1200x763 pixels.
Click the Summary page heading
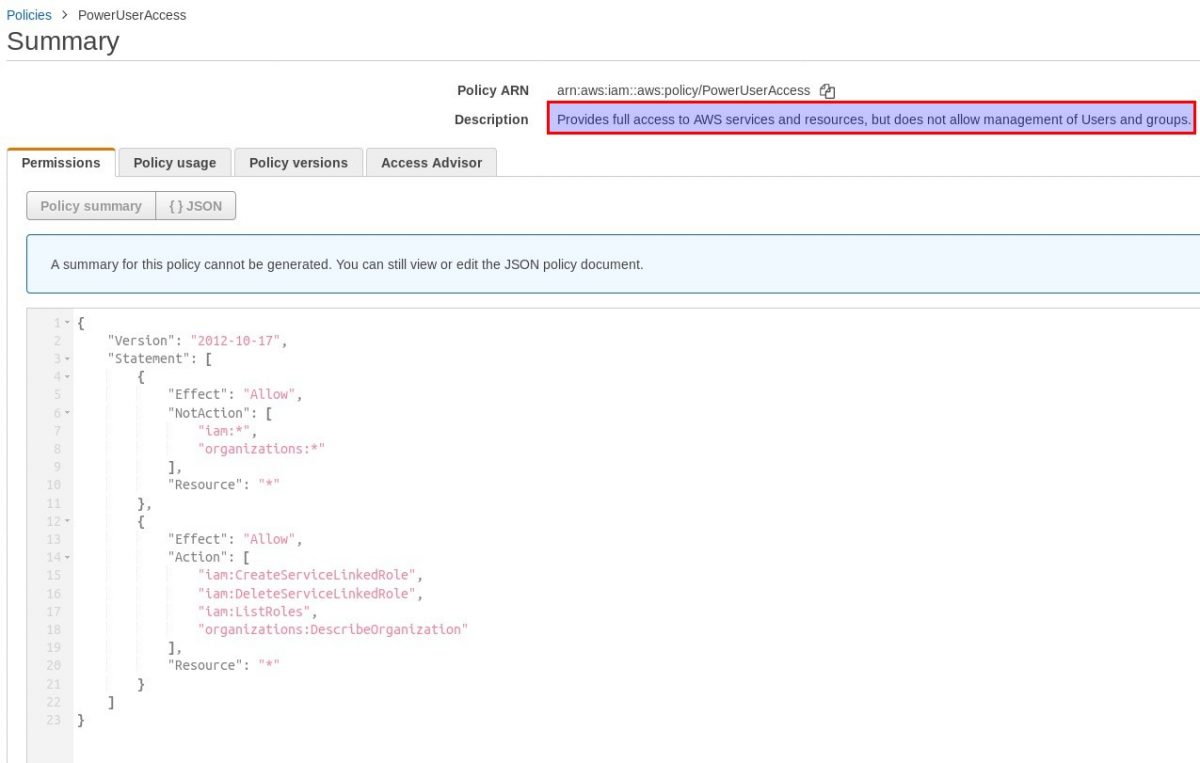(x=63, y=42)
